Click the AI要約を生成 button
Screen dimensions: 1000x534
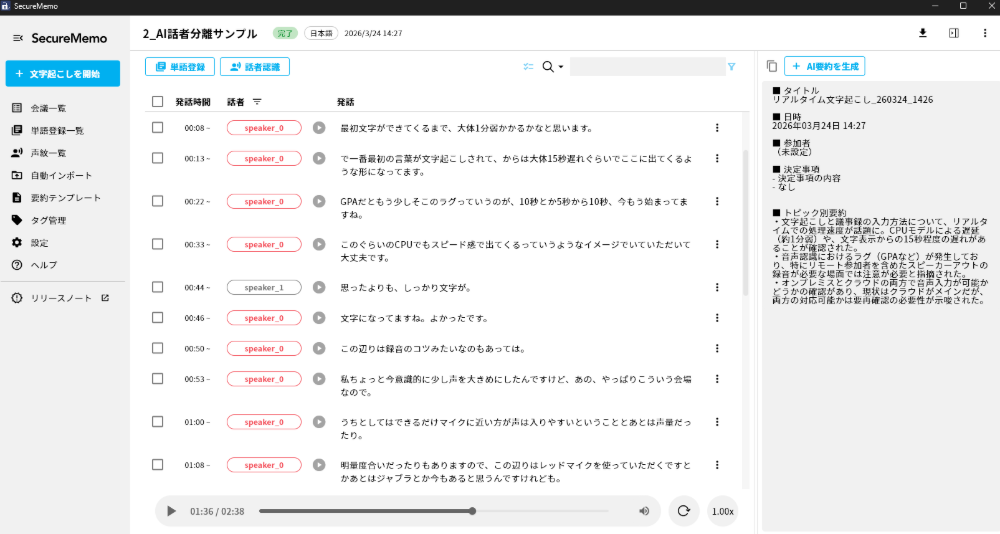(x=825, y=66)
